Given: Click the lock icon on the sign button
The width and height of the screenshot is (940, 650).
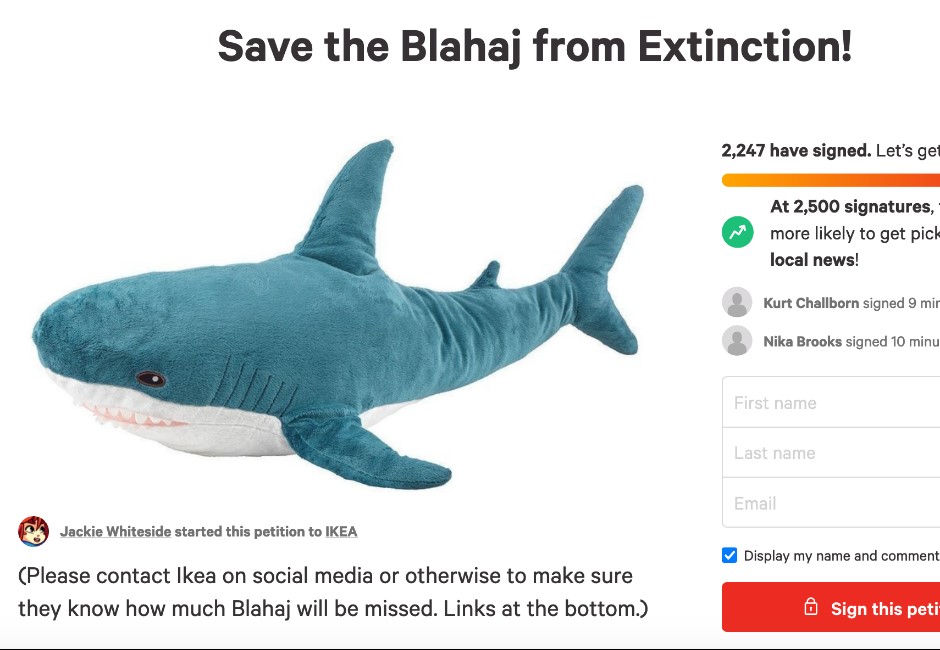Looking at the screenshot, I should pos(811,608).
